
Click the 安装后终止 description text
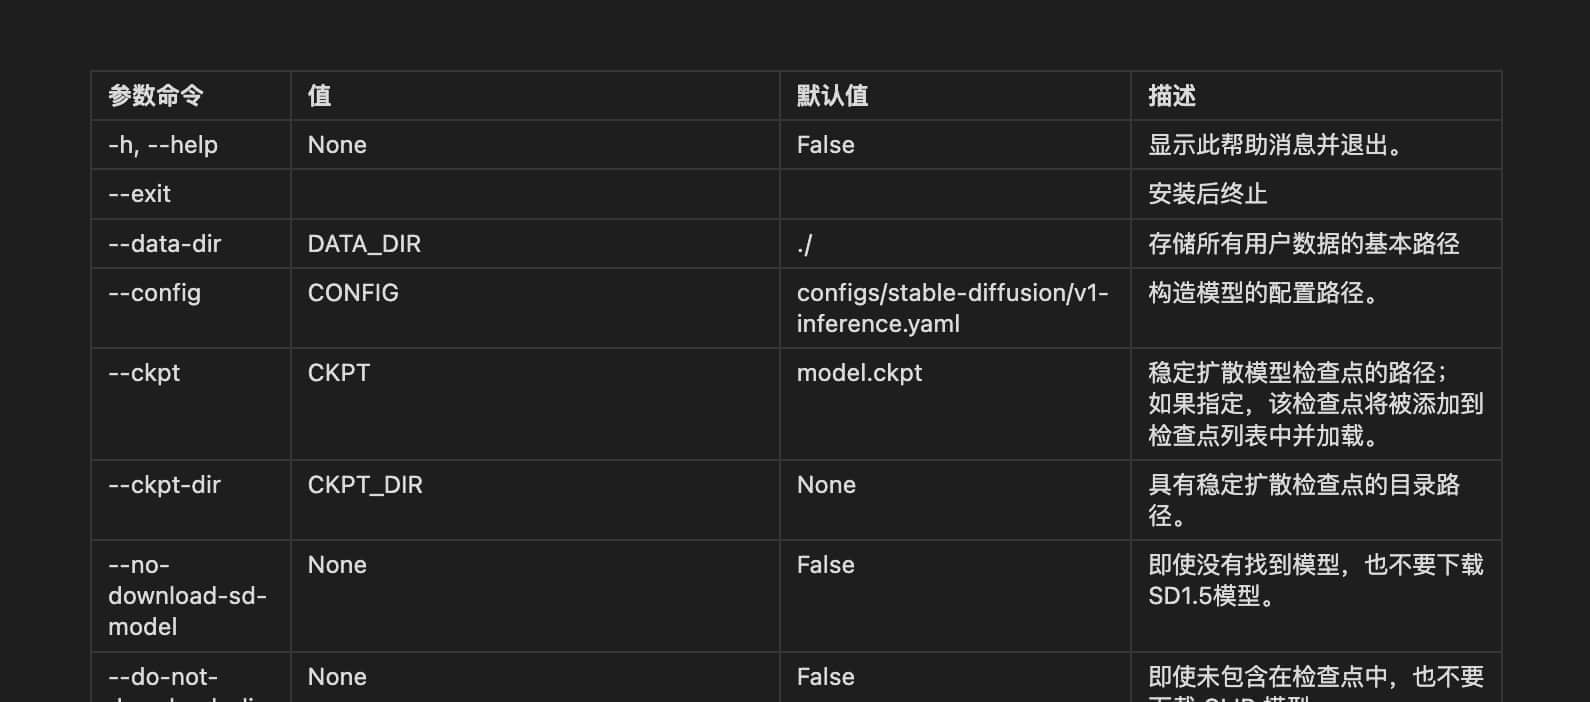[1207, 194]
